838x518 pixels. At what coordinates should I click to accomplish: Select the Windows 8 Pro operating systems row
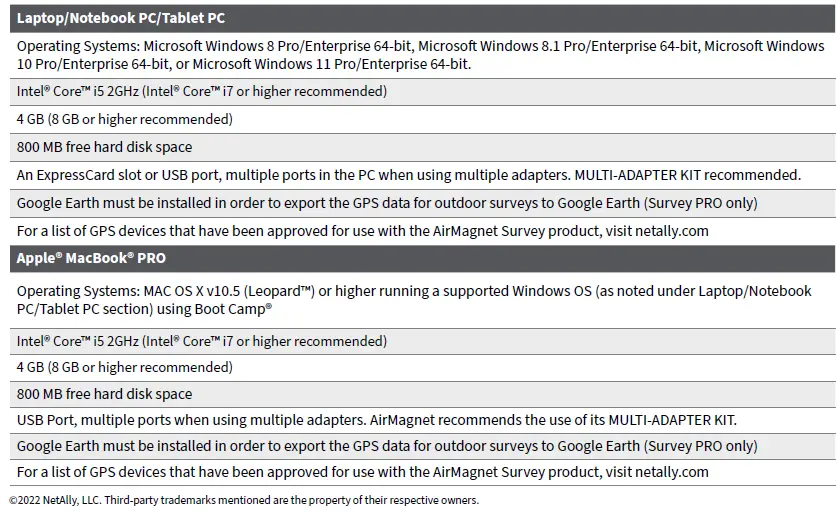click(x=420, y=55)
